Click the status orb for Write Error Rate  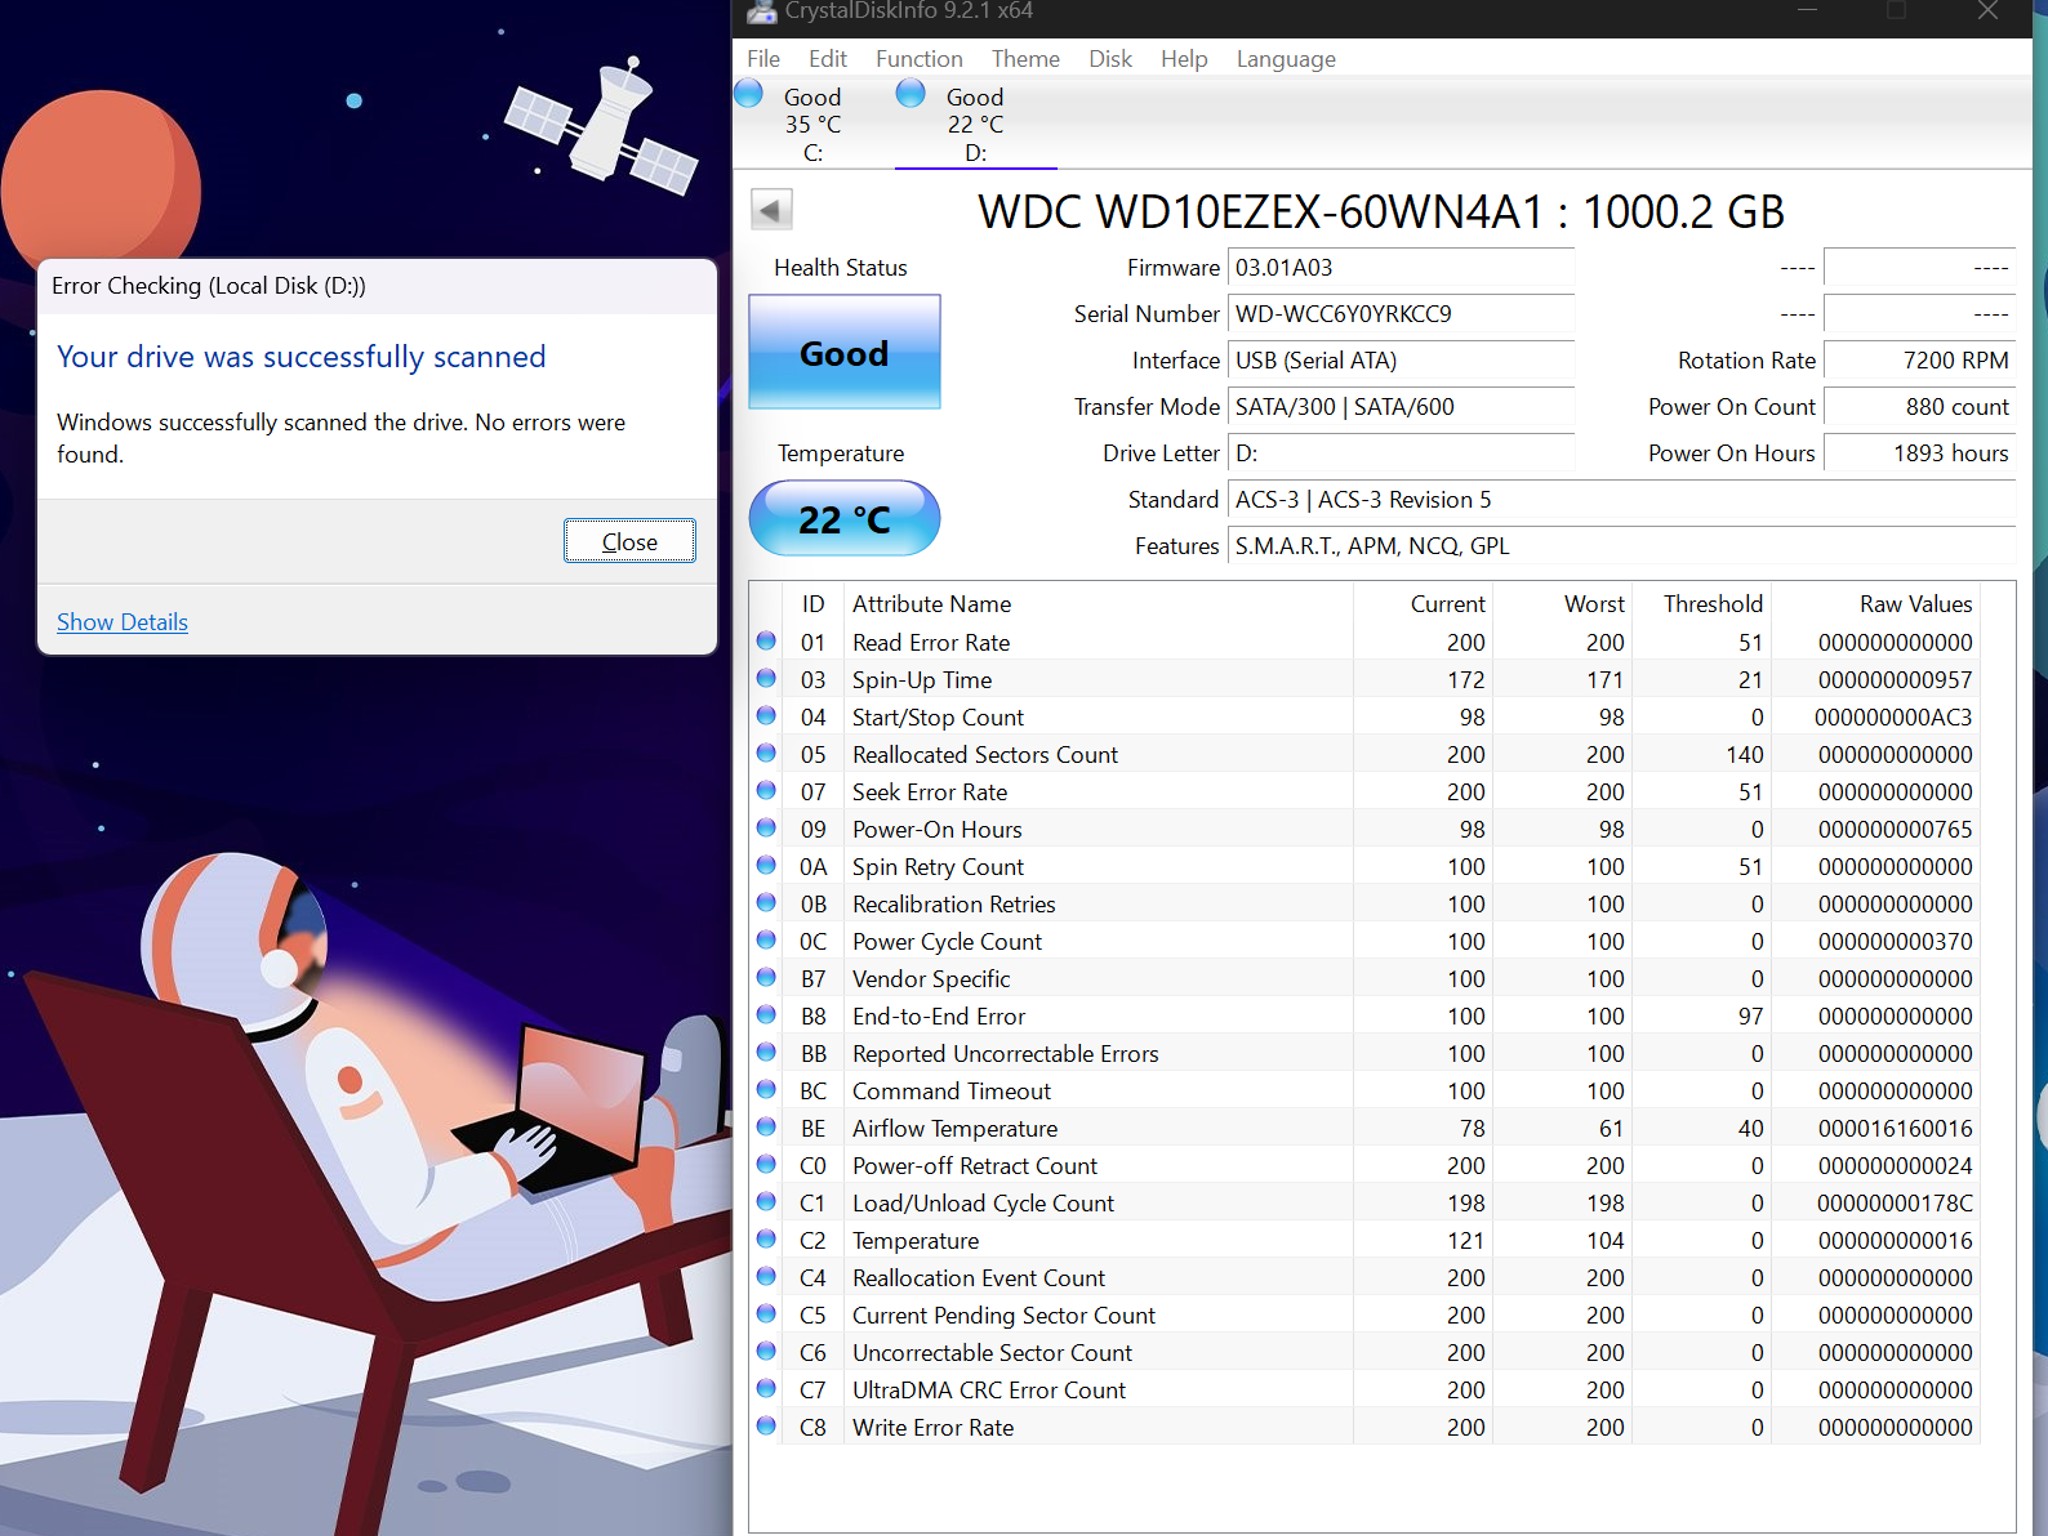766,1426
